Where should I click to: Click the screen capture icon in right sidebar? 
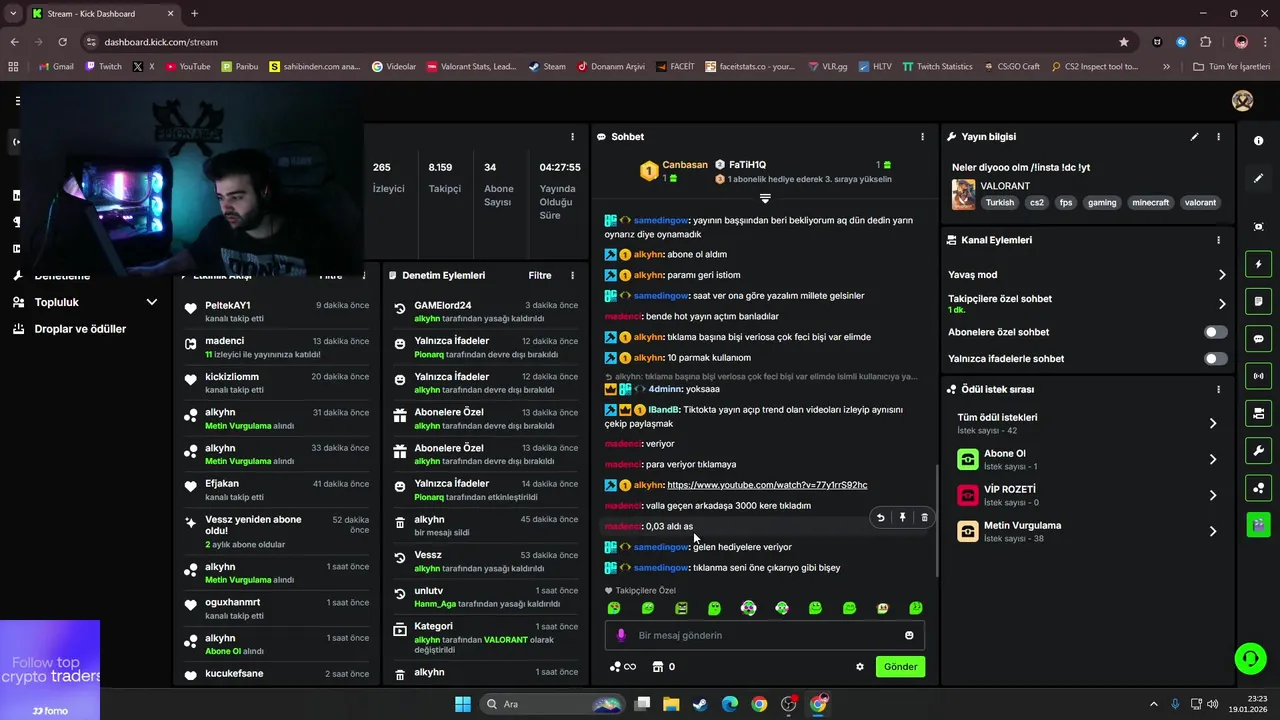tap(1258, 227)
